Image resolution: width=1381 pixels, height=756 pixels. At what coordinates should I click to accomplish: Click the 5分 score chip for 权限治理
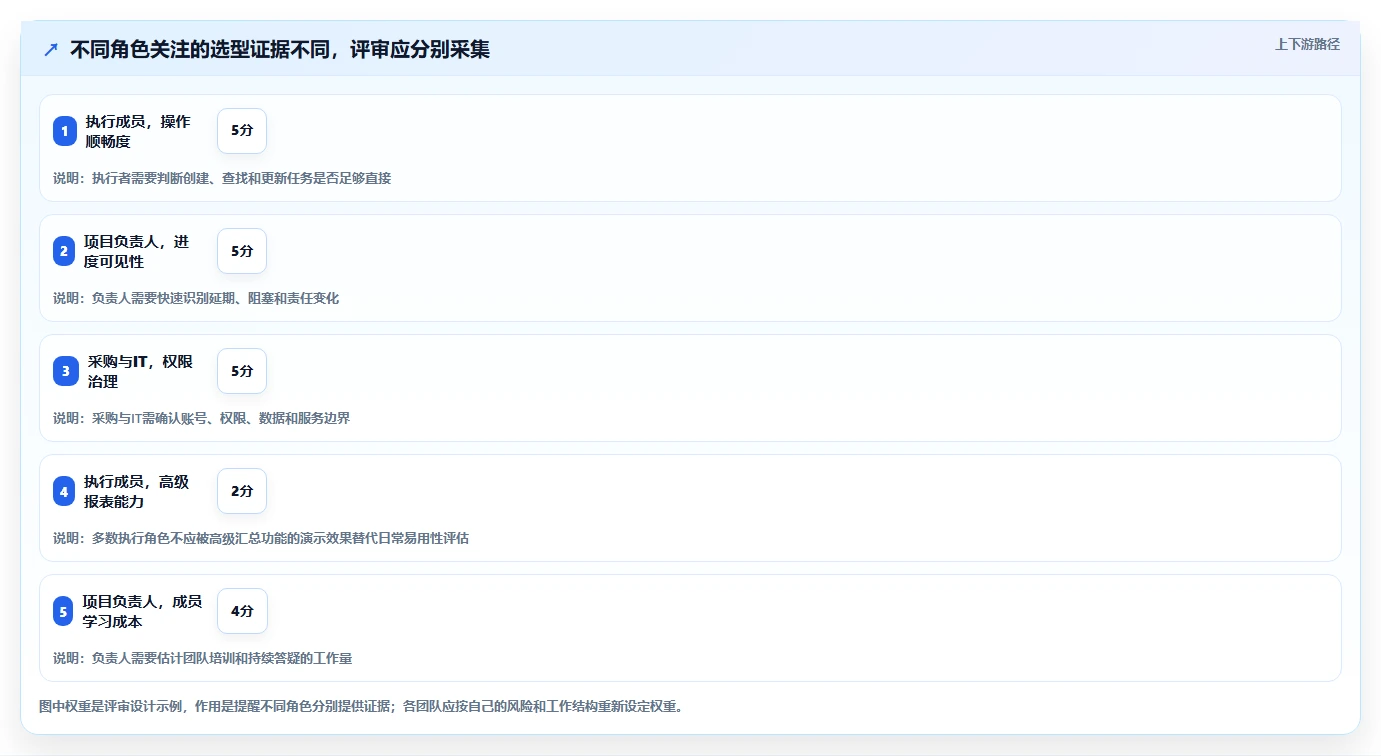tap(242, 371)
